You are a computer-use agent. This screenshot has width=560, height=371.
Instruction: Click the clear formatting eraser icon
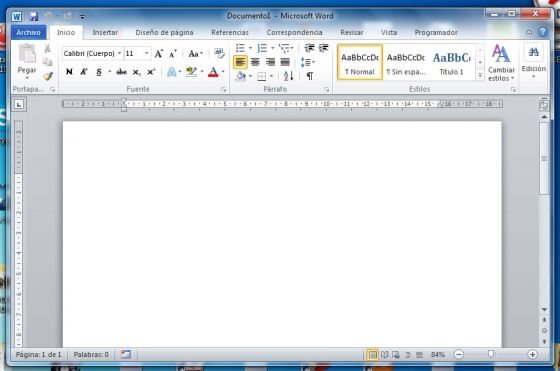pos(219,53)
